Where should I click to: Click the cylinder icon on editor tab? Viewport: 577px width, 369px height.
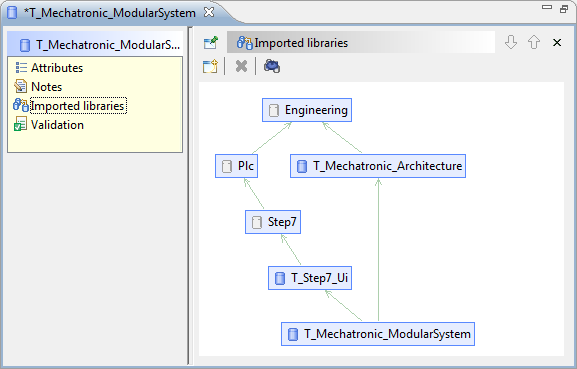click(x=12, y=13)
